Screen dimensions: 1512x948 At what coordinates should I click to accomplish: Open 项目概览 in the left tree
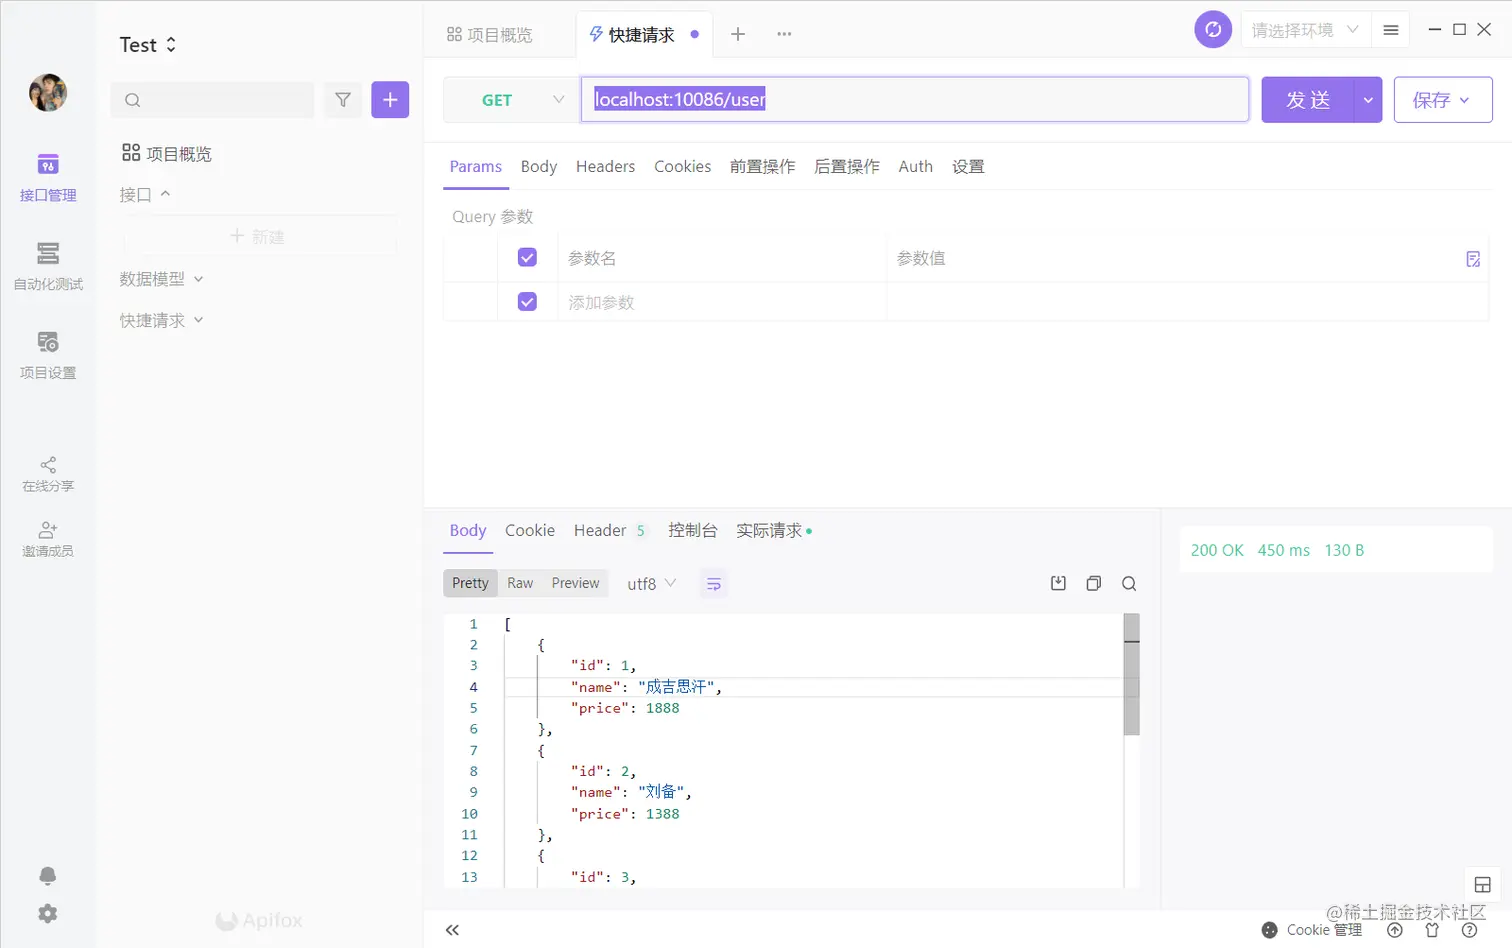tap(167, 154)
